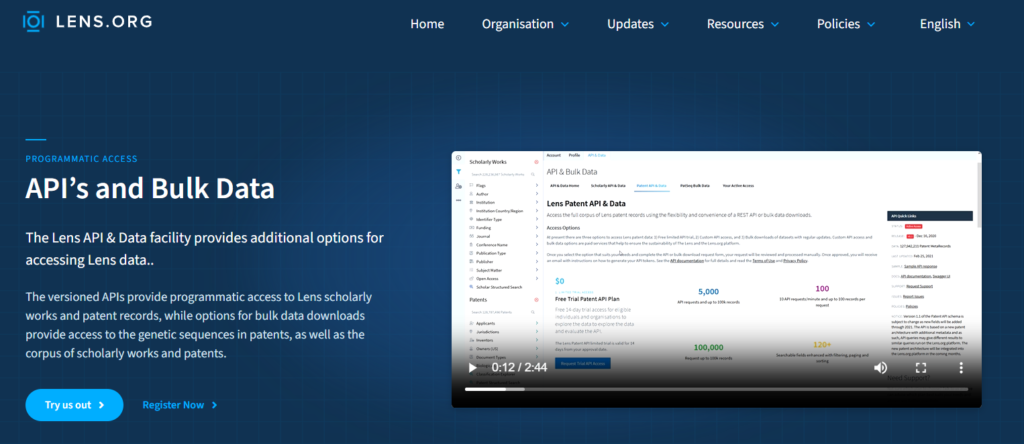This screenshot has height=444, width=1024.
Task: Click the chevron arrow beside Register Now
Action: (215, 405)
